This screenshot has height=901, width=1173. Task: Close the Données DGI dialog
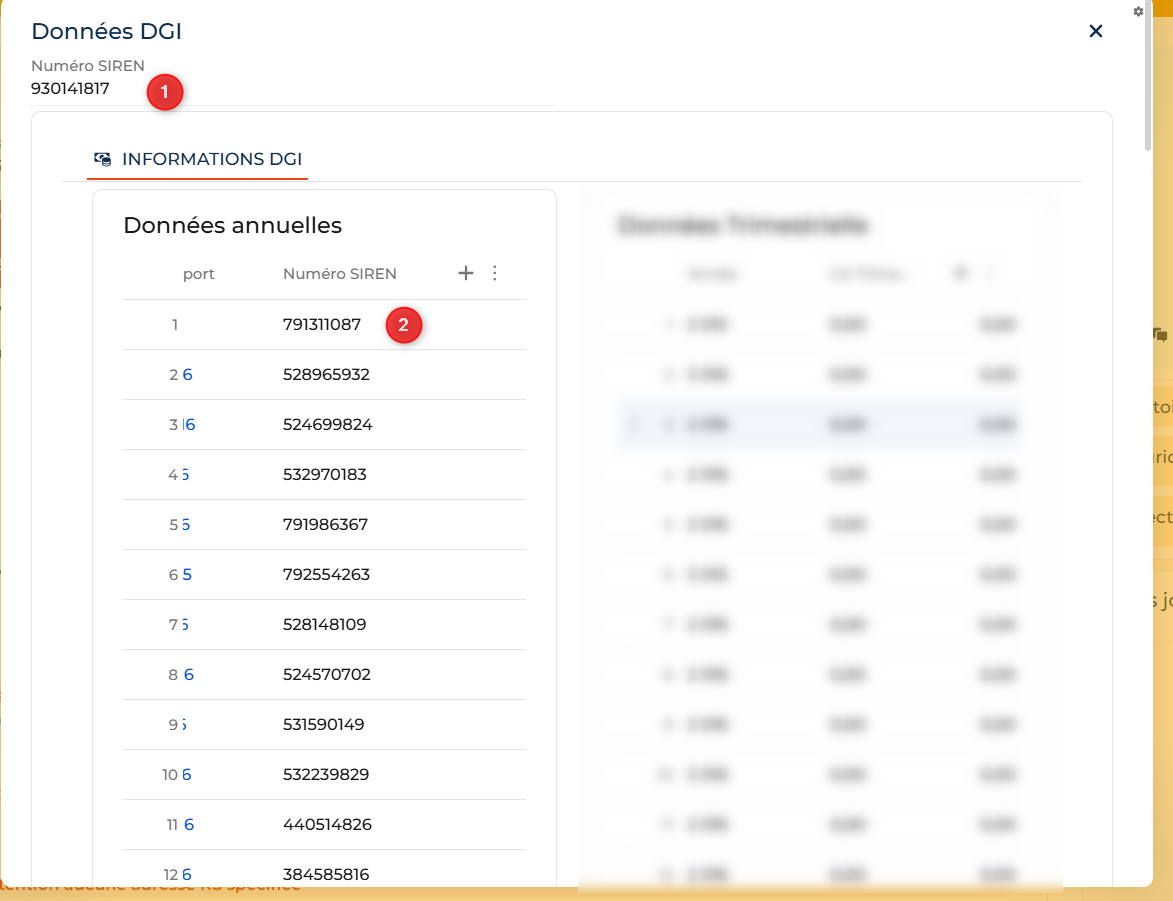1095,31
